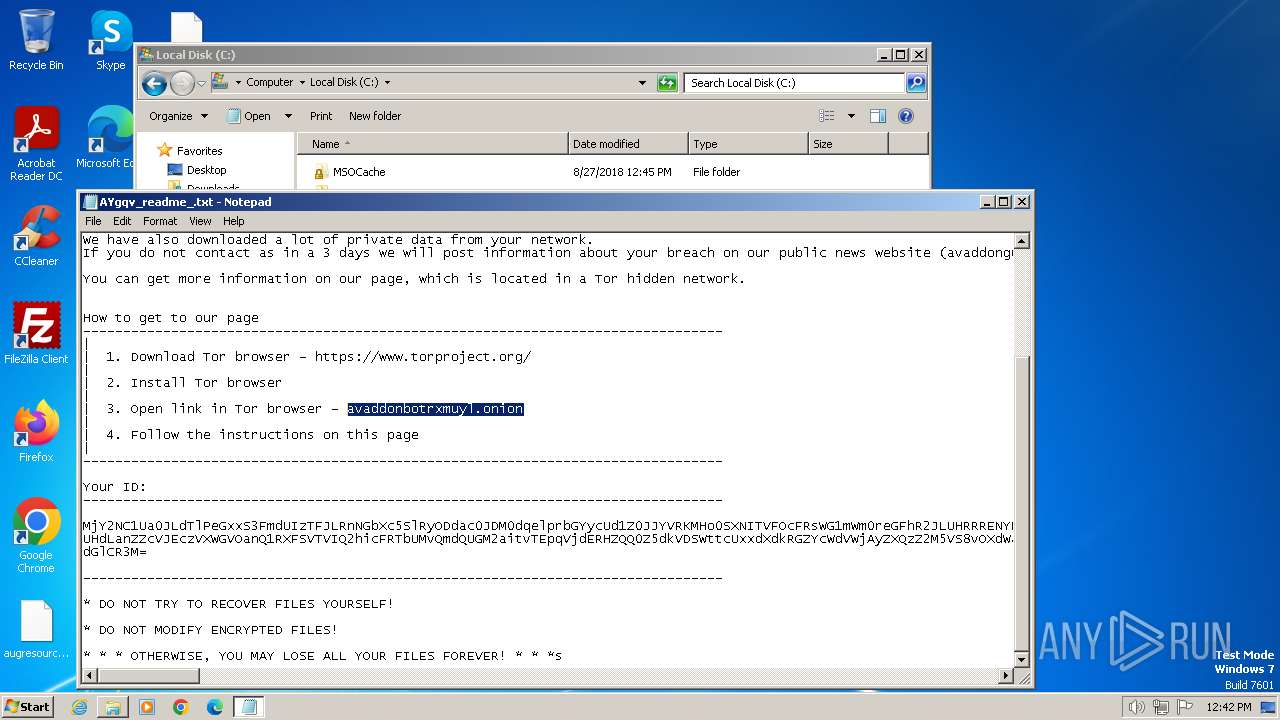This screenshot has height=720, width=1280.
Task: Open Microsoft Edge from the taskbar
Action: pyautogui.click(x=215, y=707)
